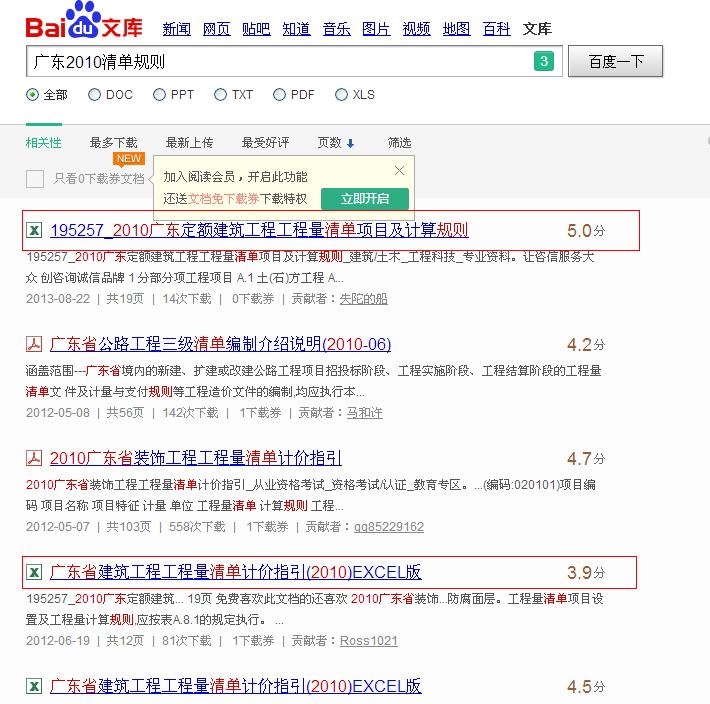Switch to the 最多下载 sort tab
Screen dimensions: 710x704
click(x=113, y=143)
